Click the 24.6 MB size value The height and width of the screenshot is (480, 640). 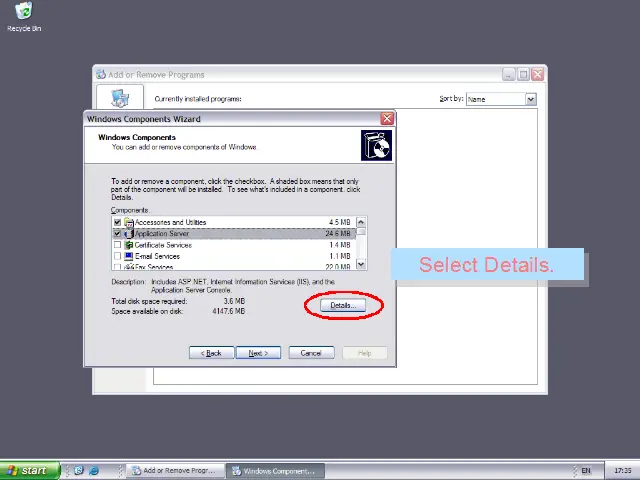[338, 234]
